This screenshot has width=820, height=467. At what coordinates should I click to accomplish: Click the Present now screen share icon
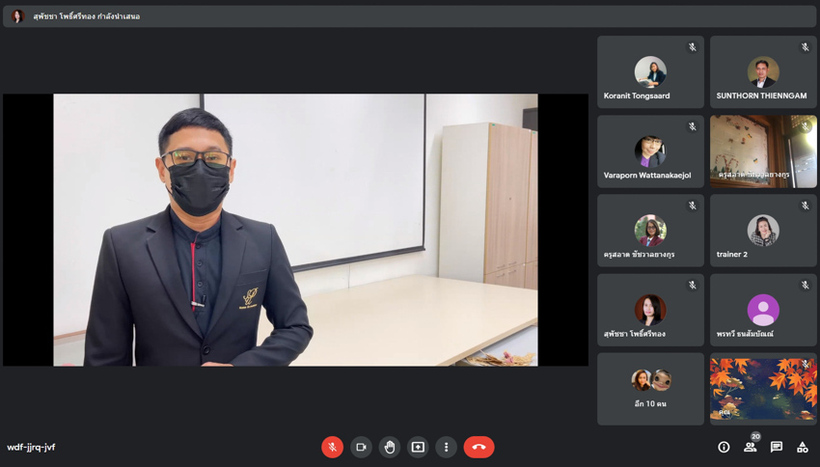[418, 447]
